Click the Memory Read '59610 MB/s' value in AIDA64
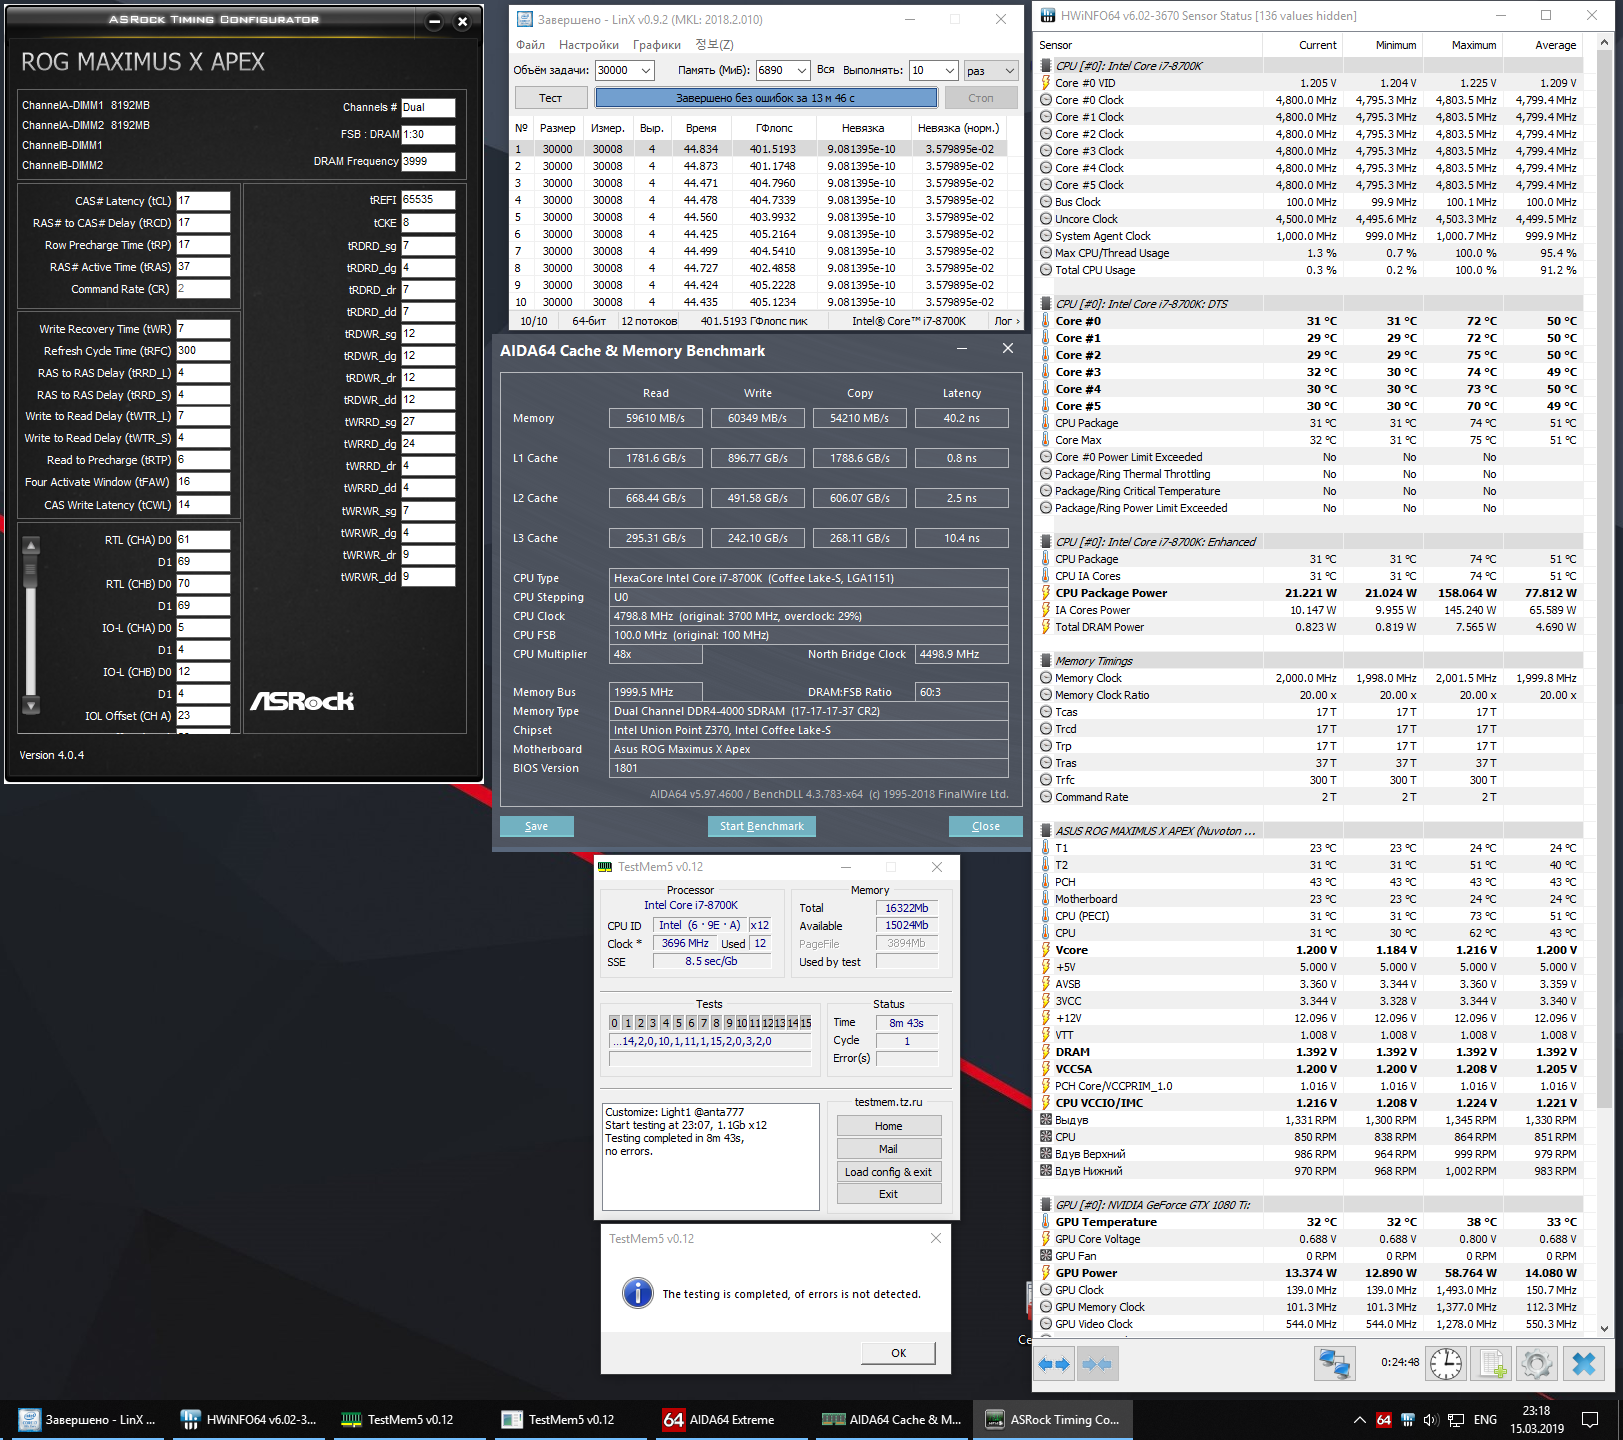 click(656, 418)
